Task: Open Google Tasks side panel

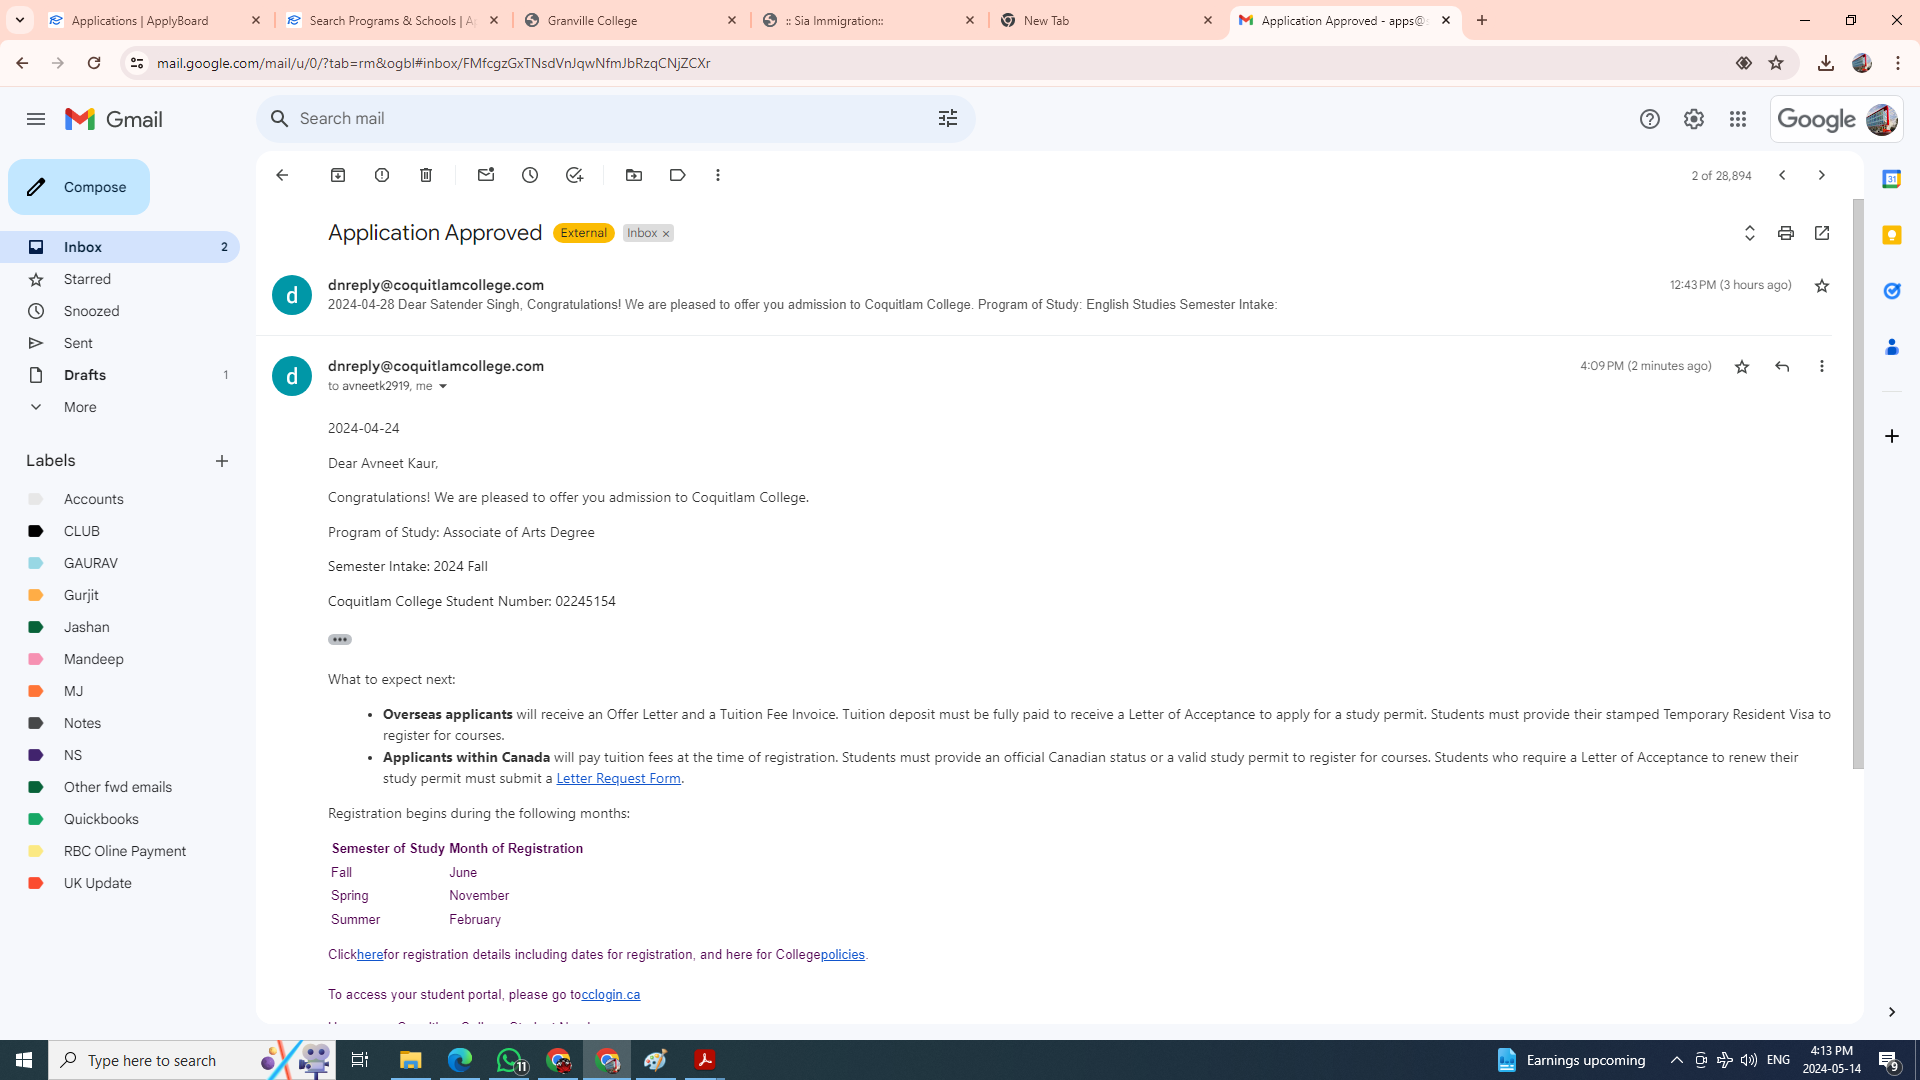Action: 1892,291
